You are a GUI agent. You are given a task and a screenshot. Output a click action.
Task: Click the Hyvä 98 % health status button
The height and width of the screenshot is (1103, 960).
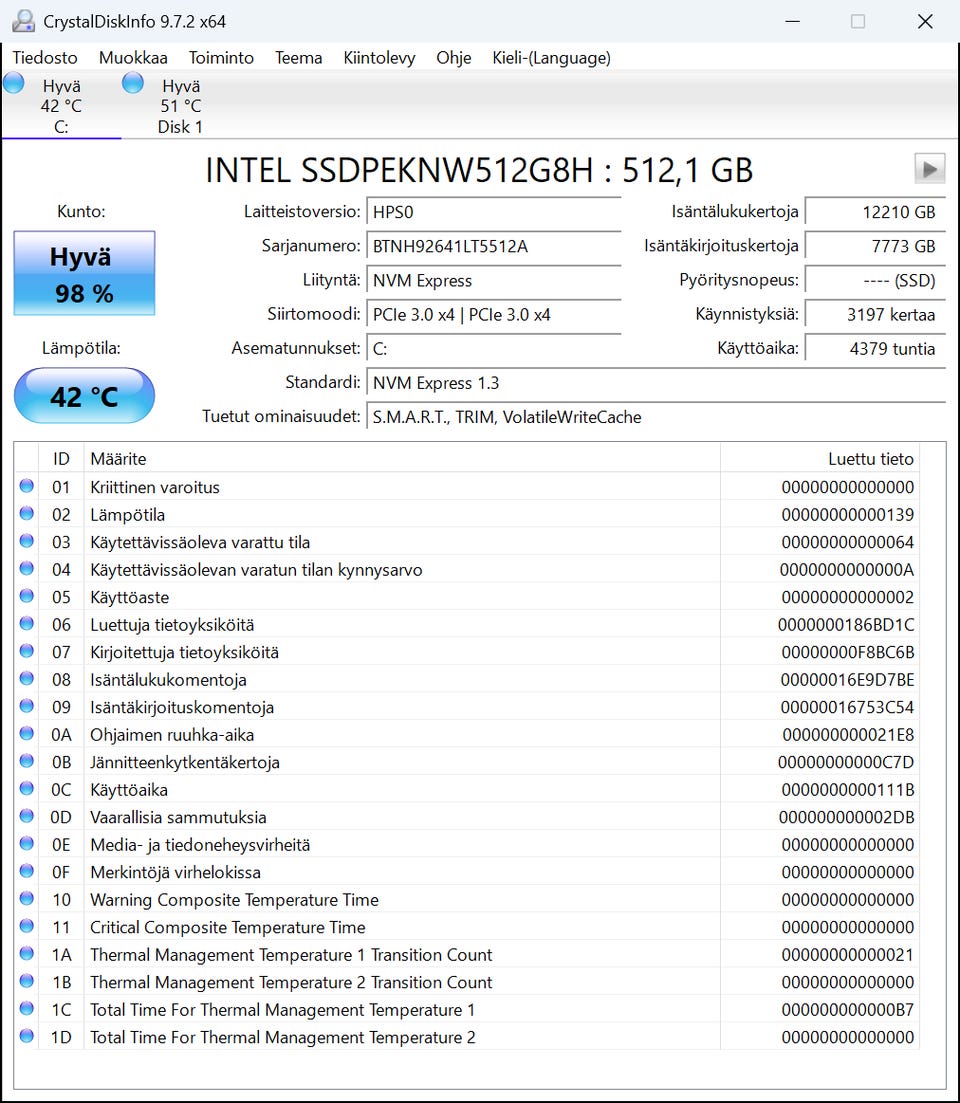point(84,273)
